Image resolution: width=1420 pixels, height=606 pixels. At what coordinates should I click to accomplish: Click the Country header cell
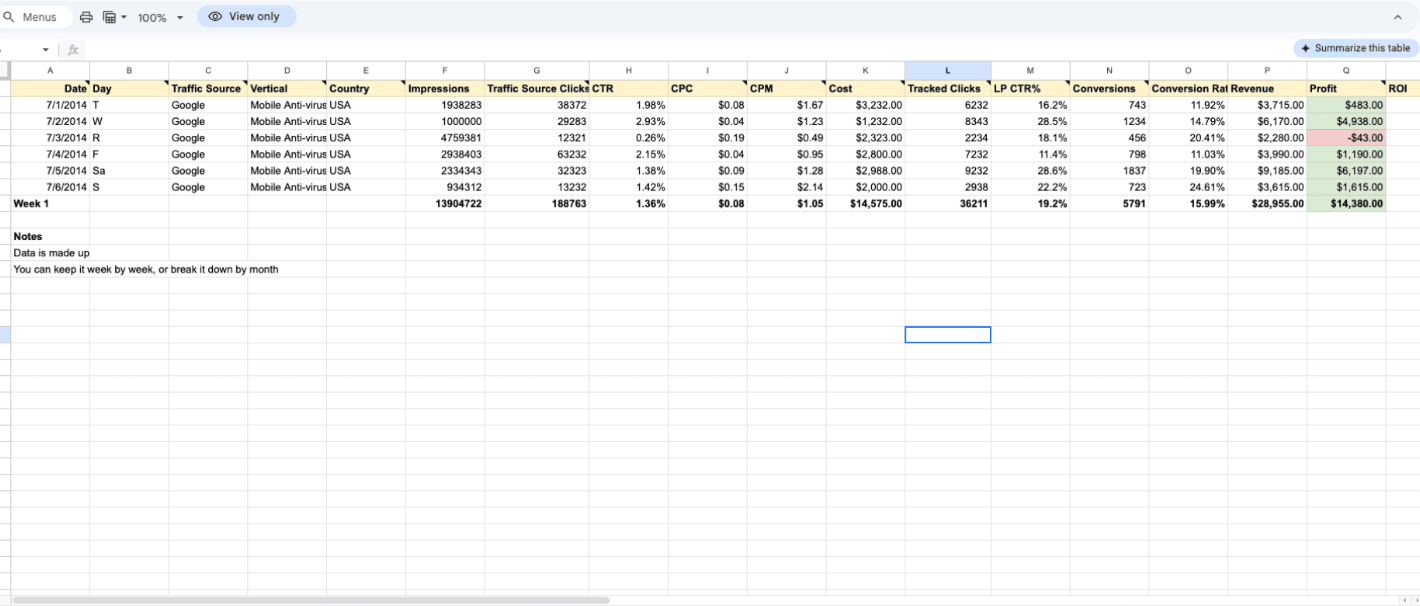click(366, 88)
